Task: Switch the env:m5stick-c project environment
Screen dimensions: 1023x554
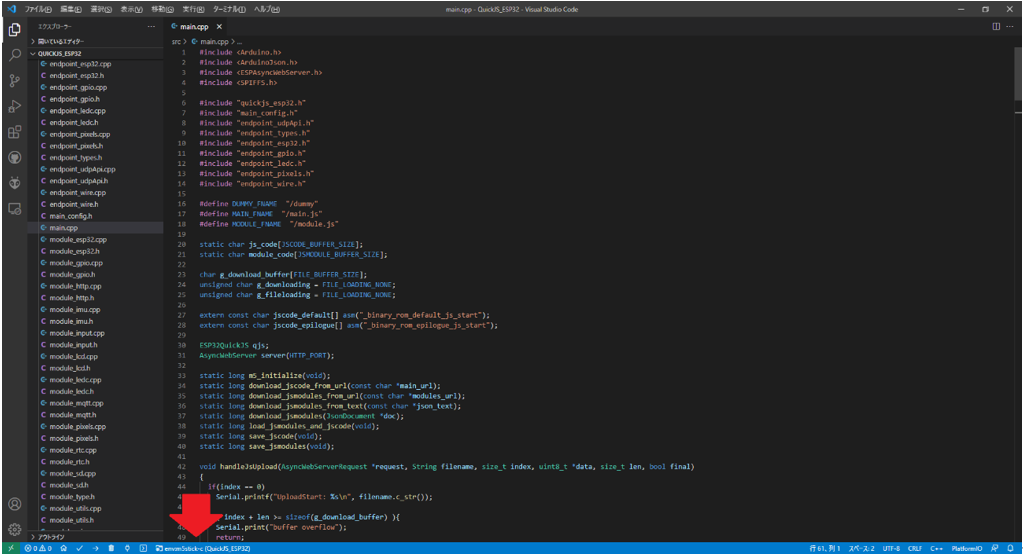Action: pyautogui.click(x=203, y=548)
